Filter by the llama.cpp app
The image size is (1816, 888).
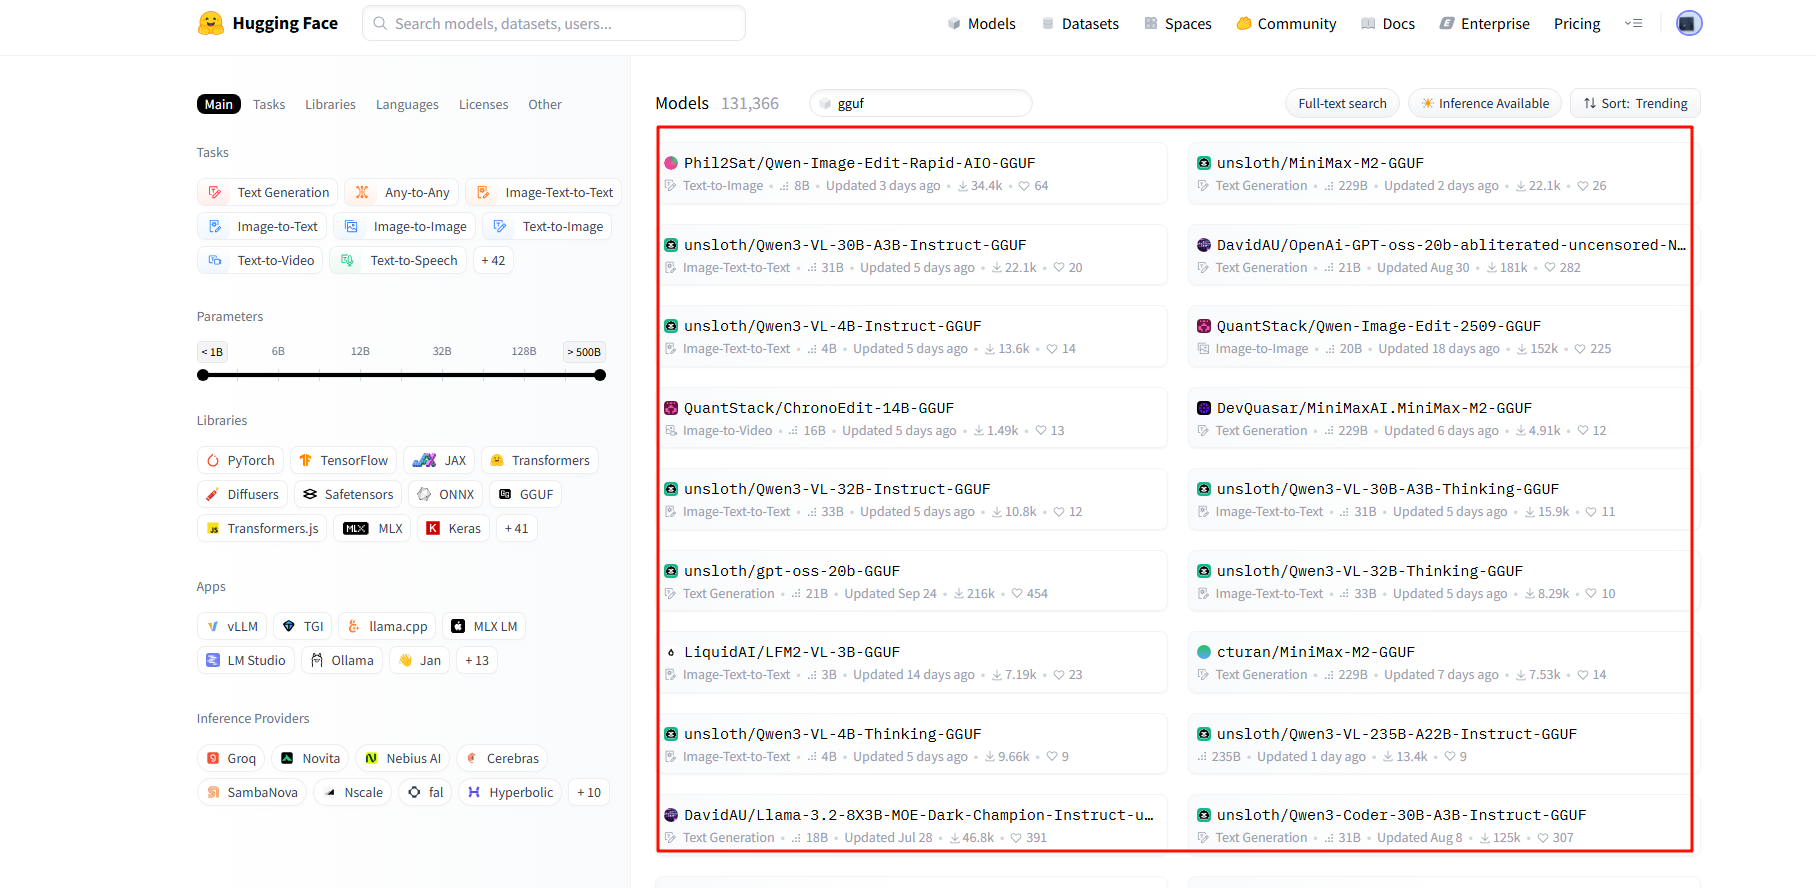pyautogui.click(x=387, y=627)
